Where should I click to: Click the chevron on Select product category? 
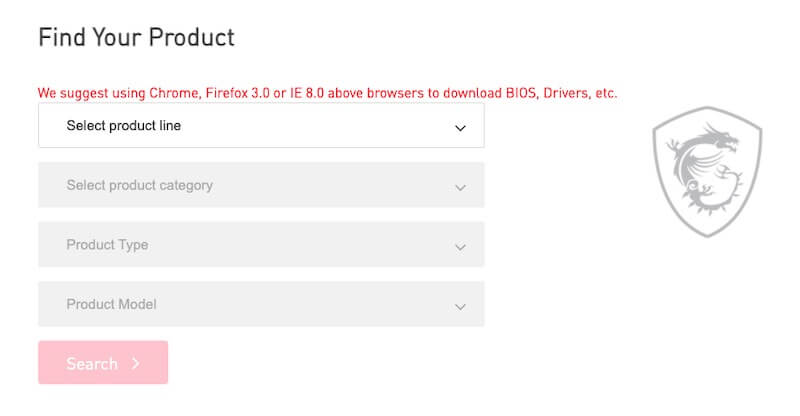460,187
